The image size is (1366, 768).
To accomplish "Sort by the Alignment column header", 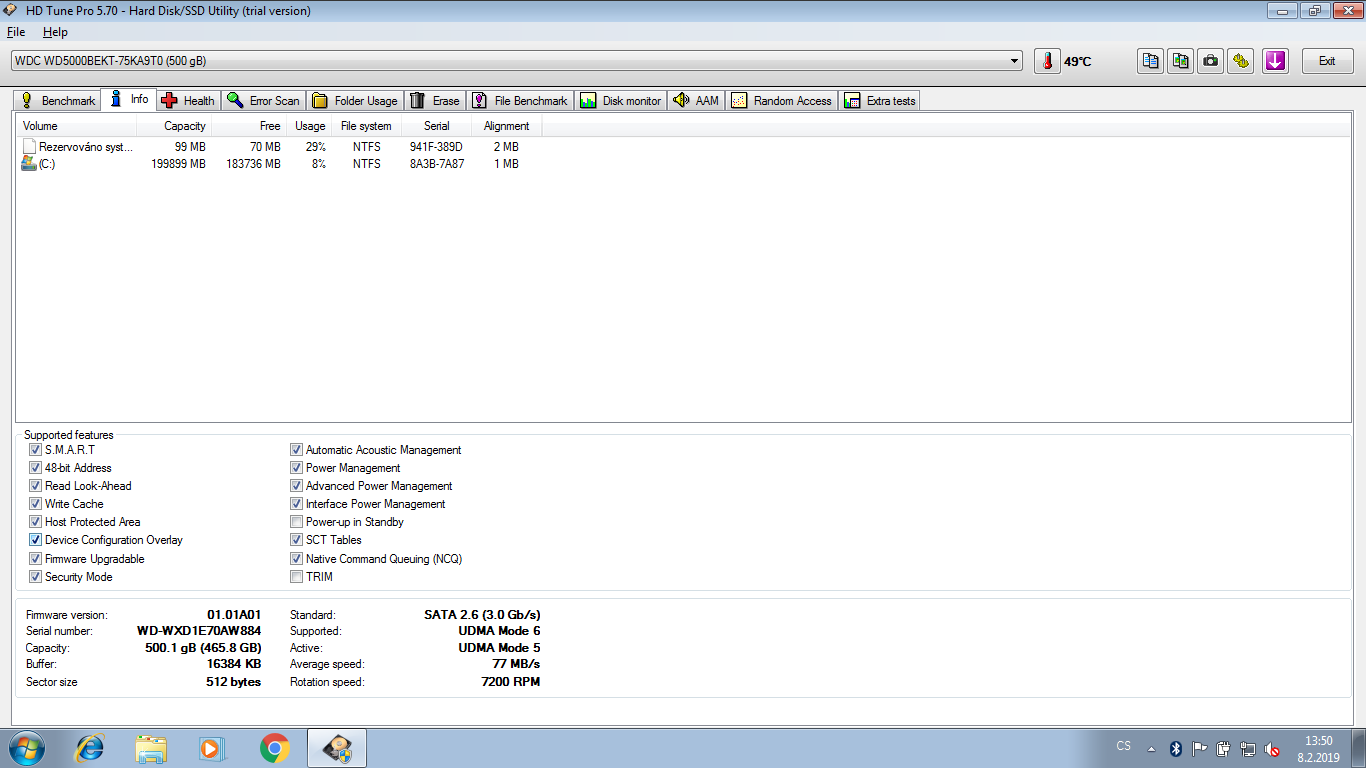I will click(507, 126).
